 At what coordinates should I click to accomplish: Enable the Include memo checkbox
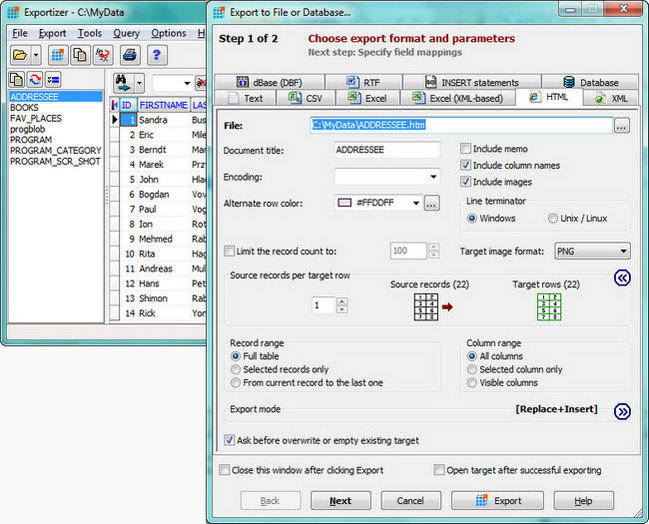[x=466, y=149]
